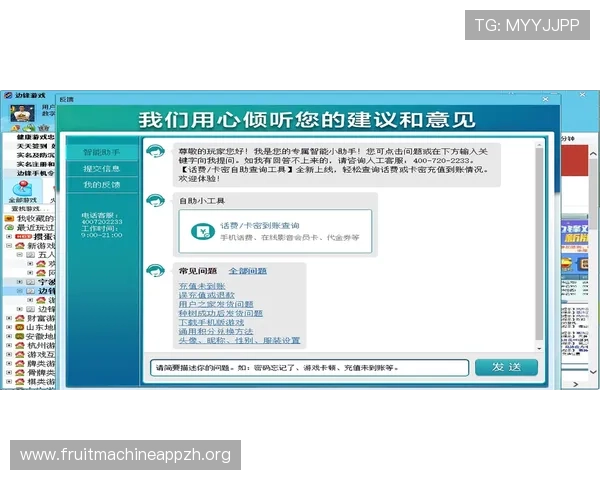
Task: Click main window scroll-down chevron on right panel
Action: point(593,372)
